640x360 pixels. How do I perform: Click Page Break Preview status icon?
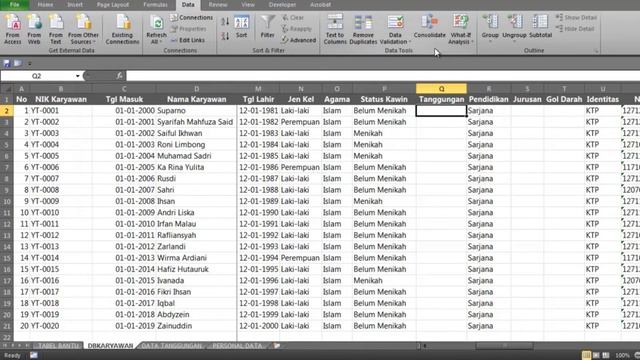pos(606,356)
